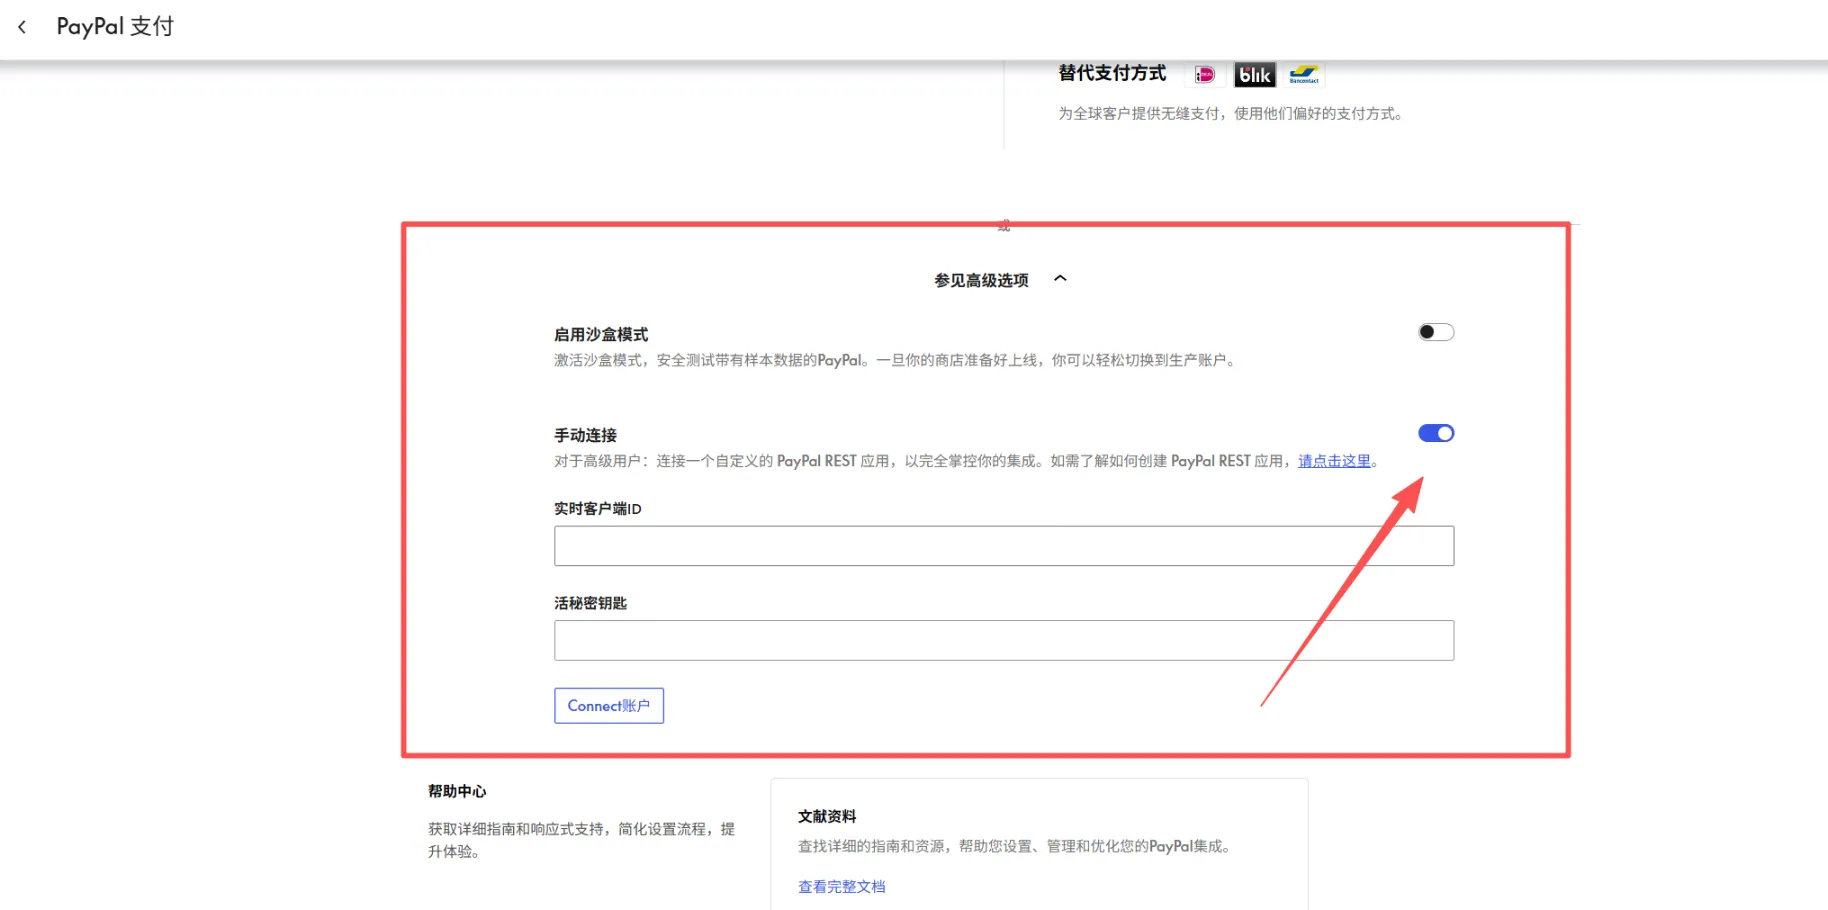Image resolution: width=1828 pixels, height=910 pixels.
Task: Select the blik payment icon
Action: 1255,74
